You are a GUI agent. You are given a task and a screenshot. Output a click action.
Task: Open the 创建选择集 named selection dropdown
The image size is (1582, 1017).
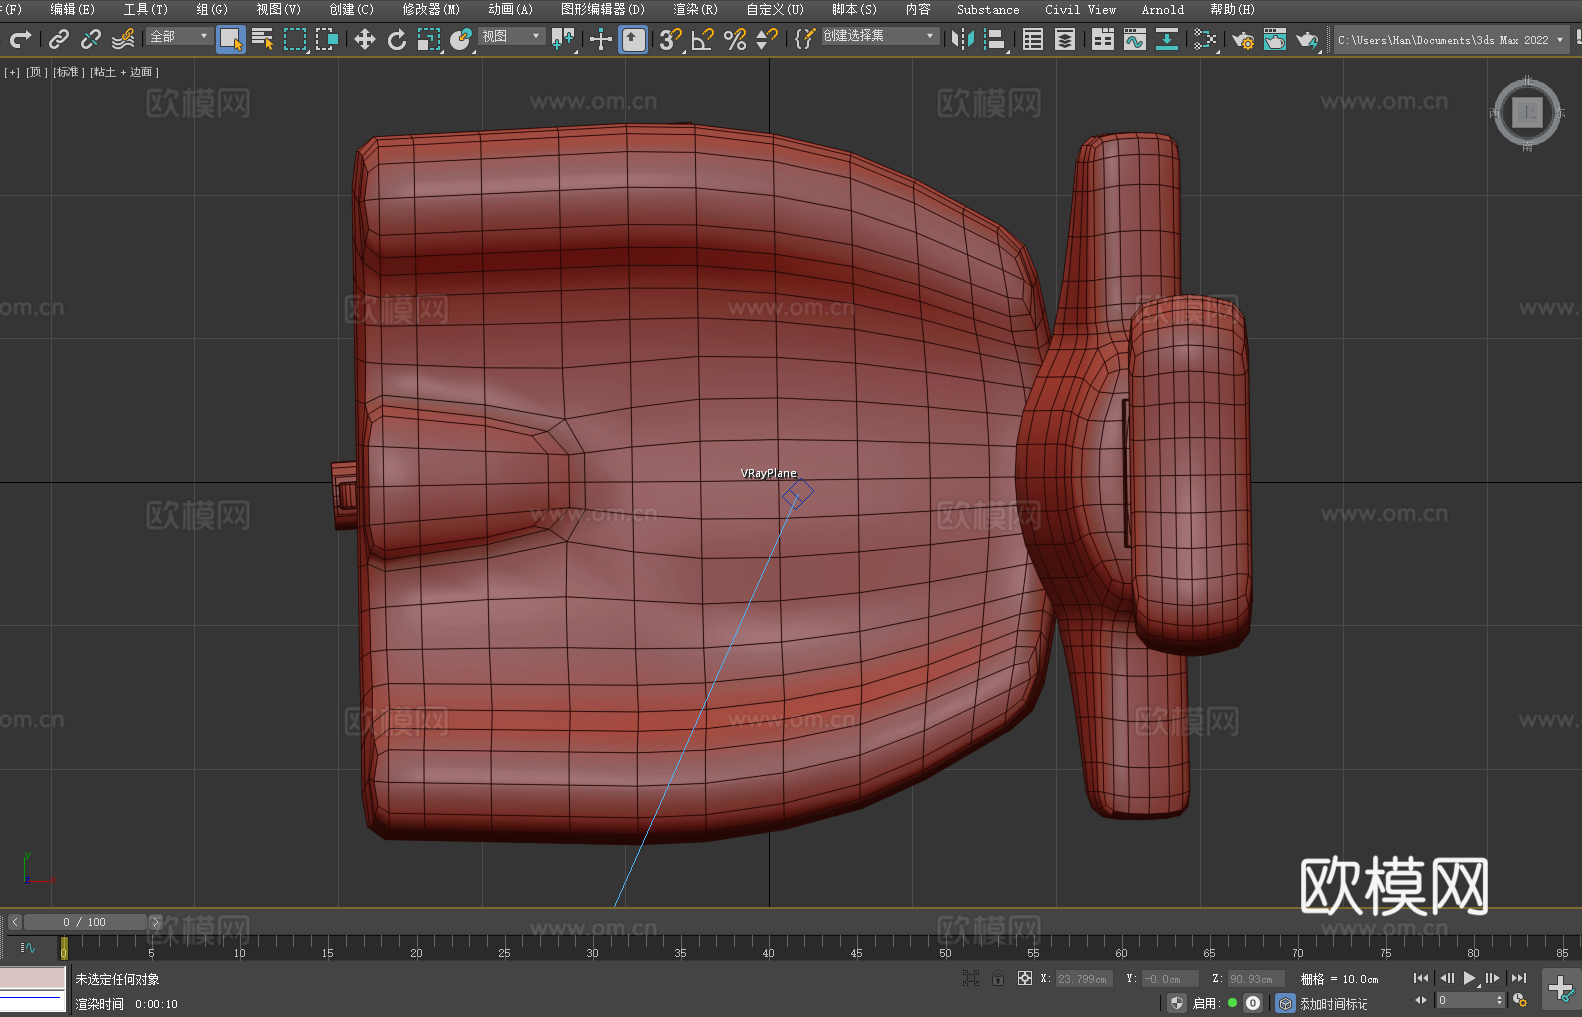coord(880,36)
